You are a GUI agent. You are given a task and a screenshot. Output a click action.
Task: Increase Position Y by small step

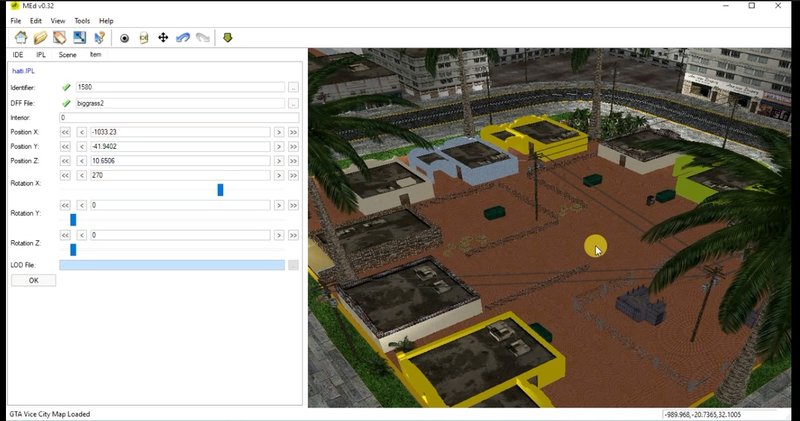[x=279, y=146]
